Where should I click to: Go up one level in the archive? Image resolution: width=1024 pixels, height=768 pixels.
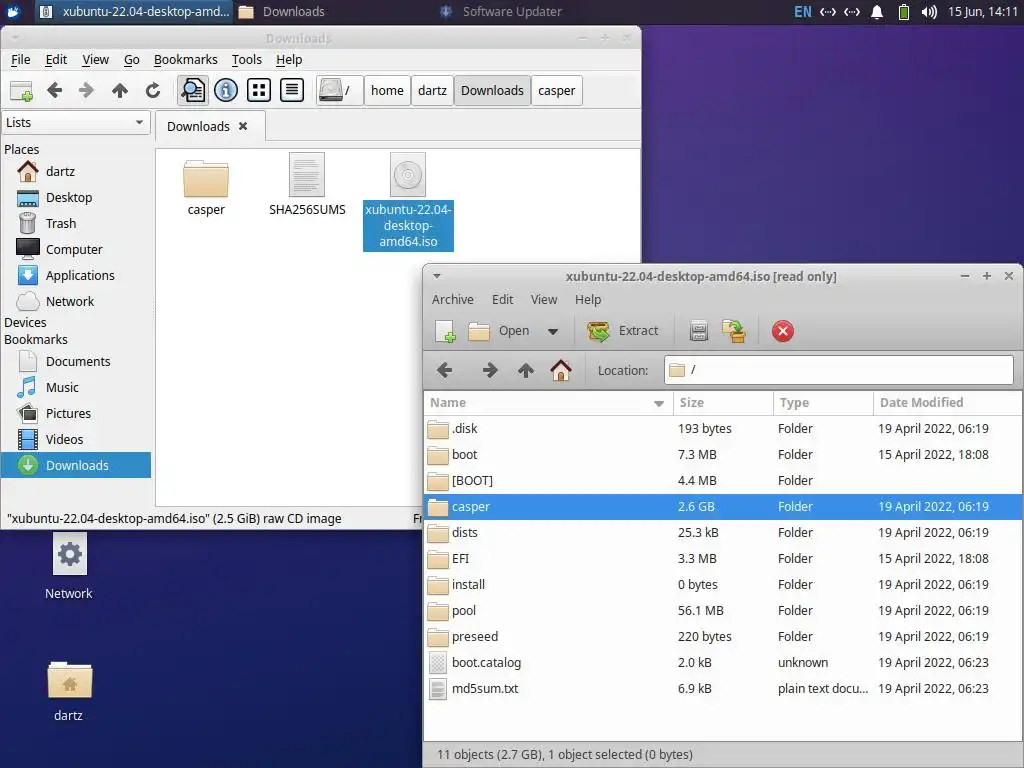(526, 370)
